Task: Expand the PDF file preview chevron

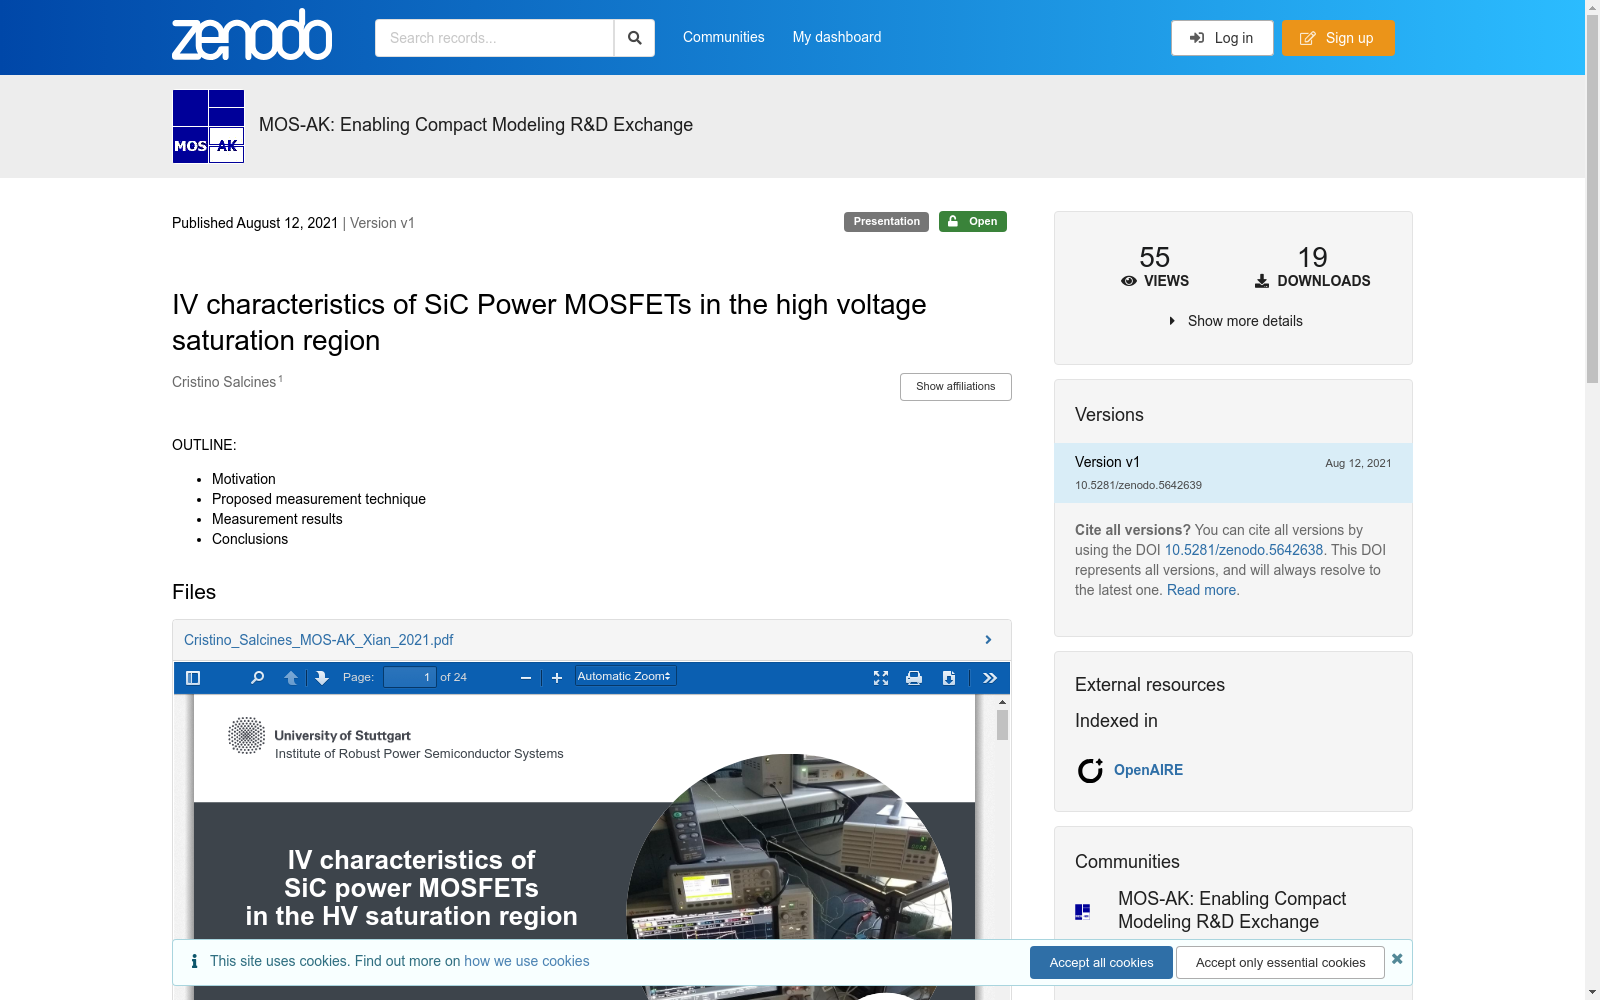Action: (988, 640)
